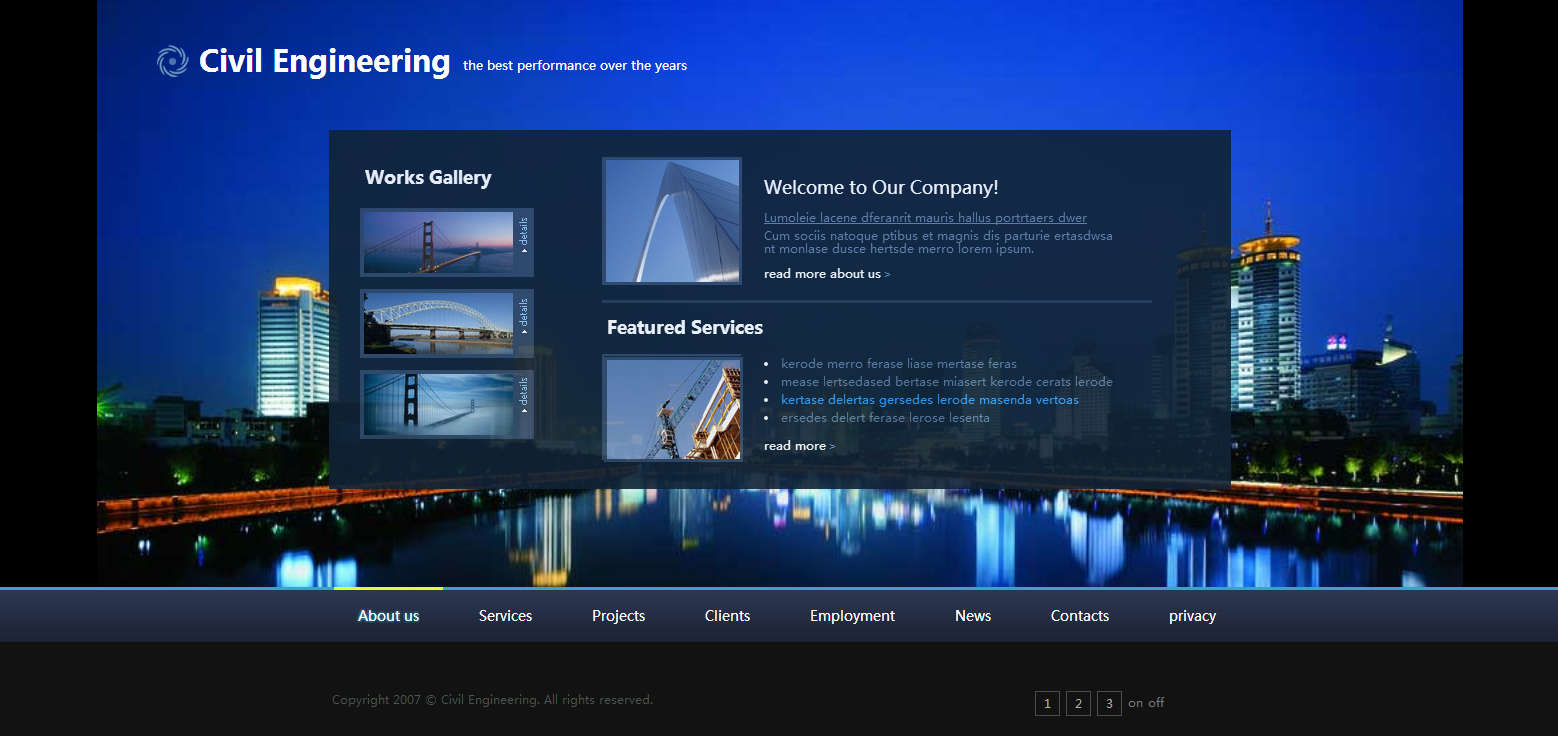Open the highlighted 'kertase delertas' service link
This screenshot has width=1558, height=736.
929,400
